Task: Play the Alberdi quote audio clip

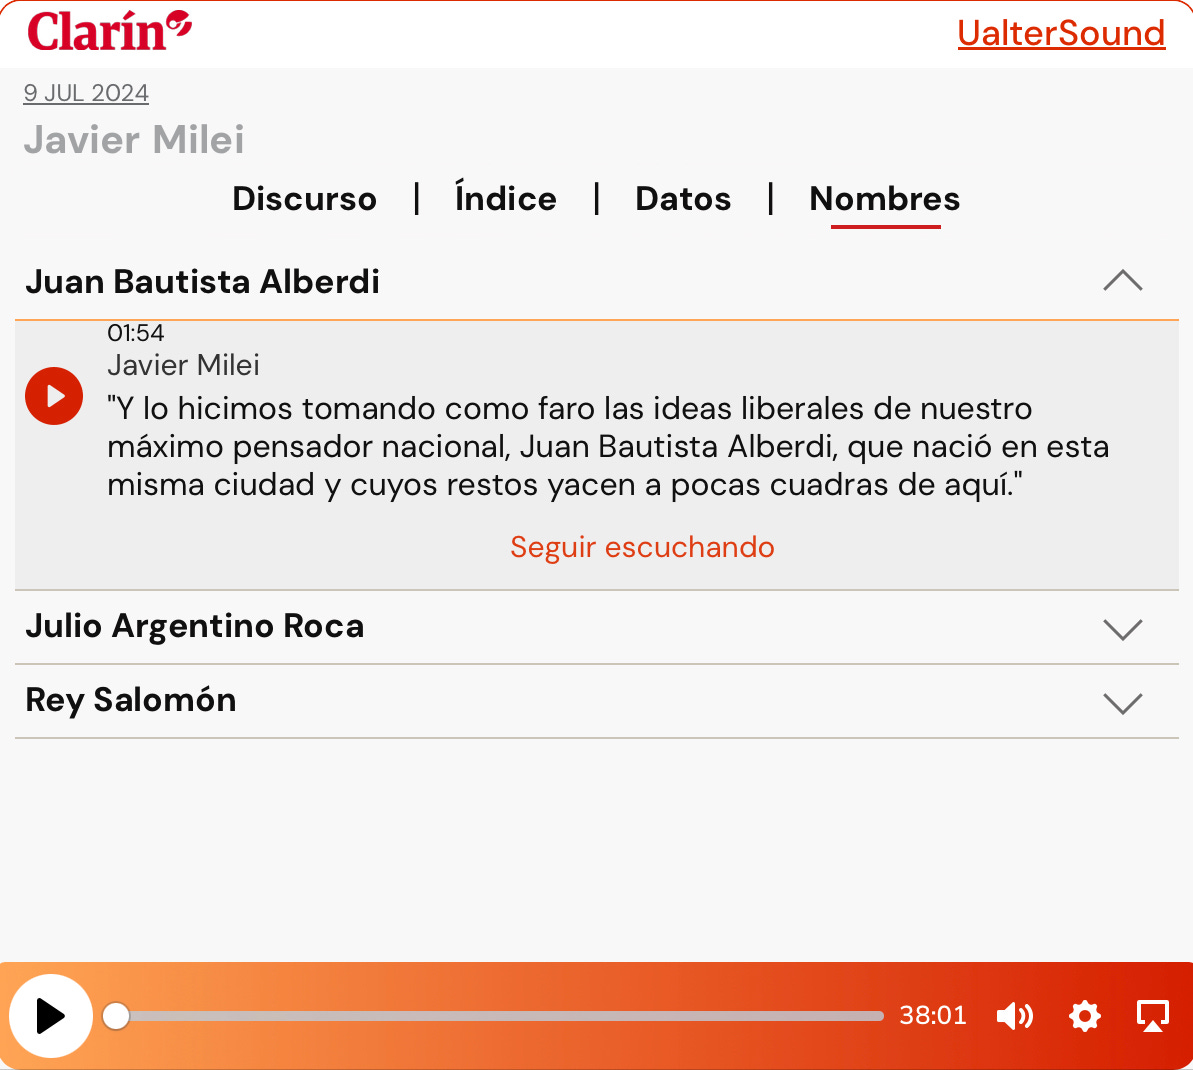Action: click(x=54, y=396)
